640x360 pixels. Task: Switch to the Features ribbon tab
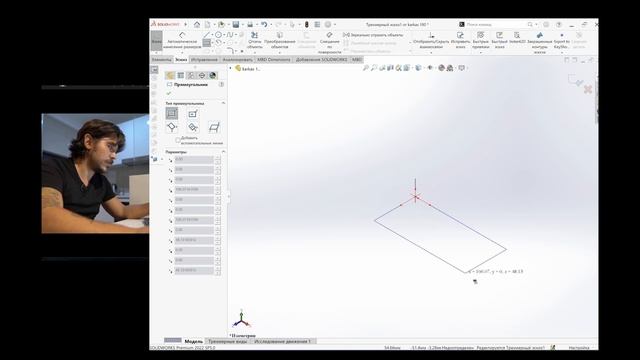[x=162, y=60]
